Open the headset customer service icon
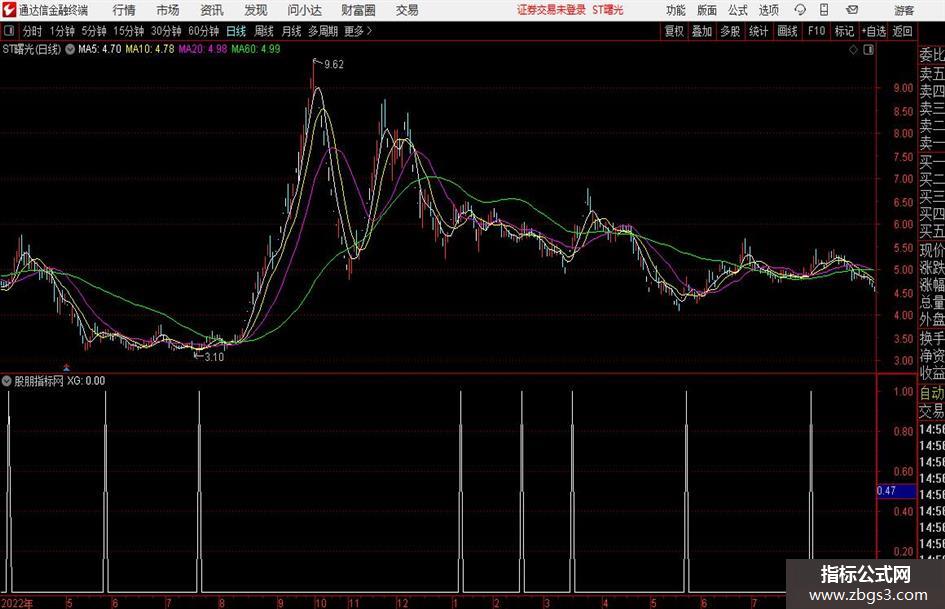Image resolution: width=945 pixels, height=609 pixels. 800,10
